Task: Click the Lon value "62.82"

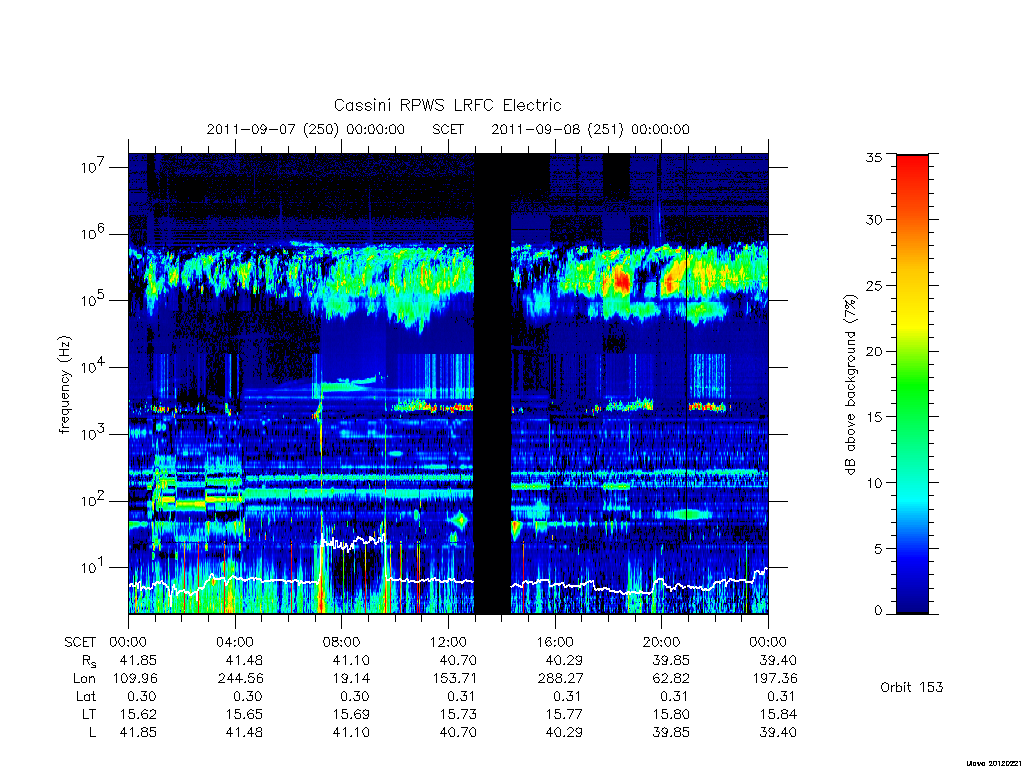Action: [x=671, y=679]
